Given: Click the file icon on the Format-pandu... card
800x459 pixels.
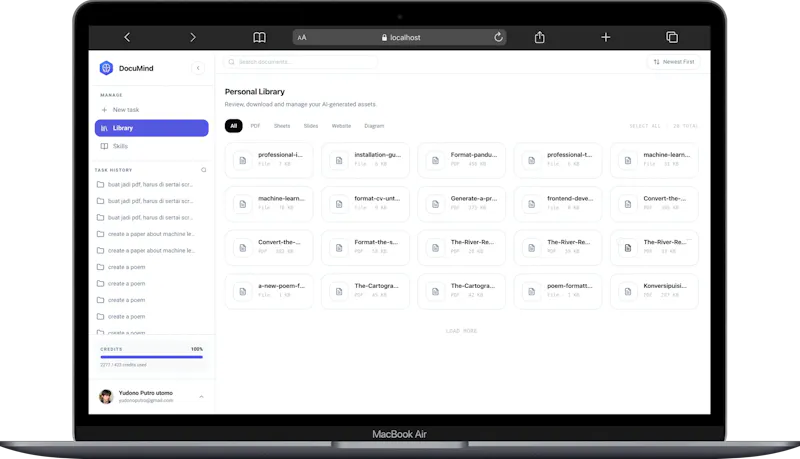Looking at the screenshot, I should (x=435, y=160).
